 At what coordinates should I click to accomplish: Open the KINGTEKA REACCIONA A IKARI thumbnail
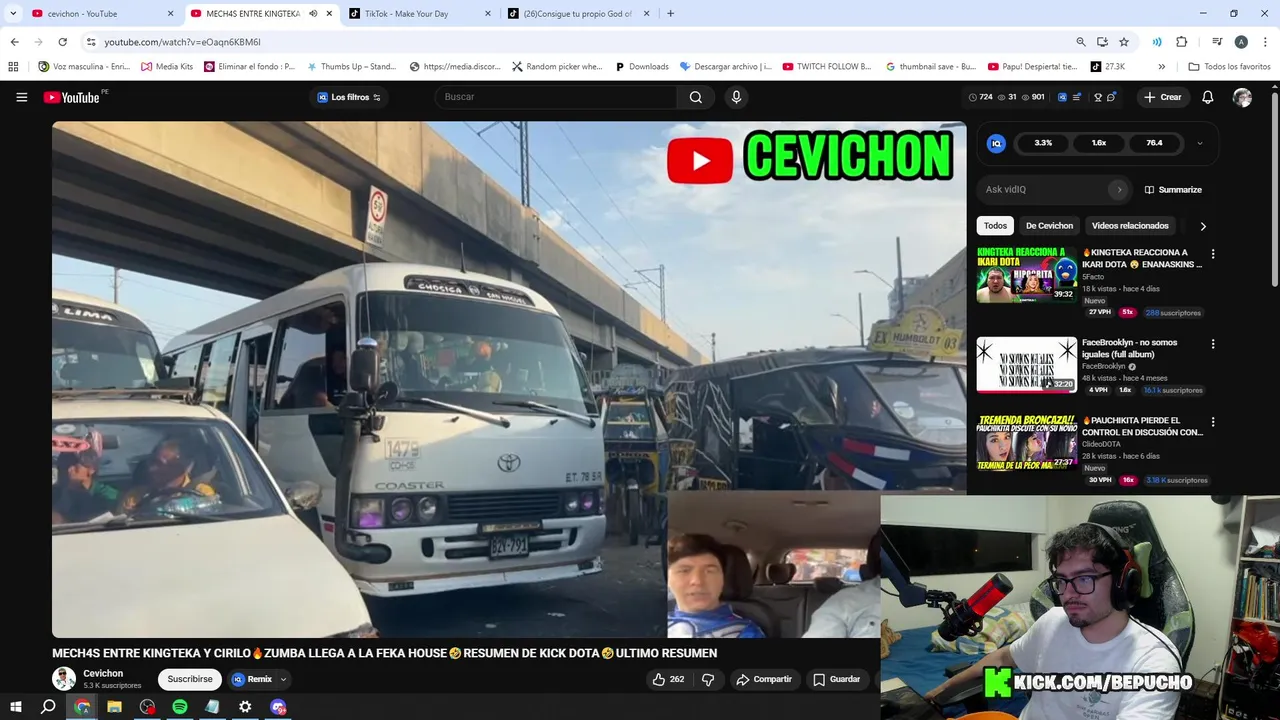pos(1026,275)
